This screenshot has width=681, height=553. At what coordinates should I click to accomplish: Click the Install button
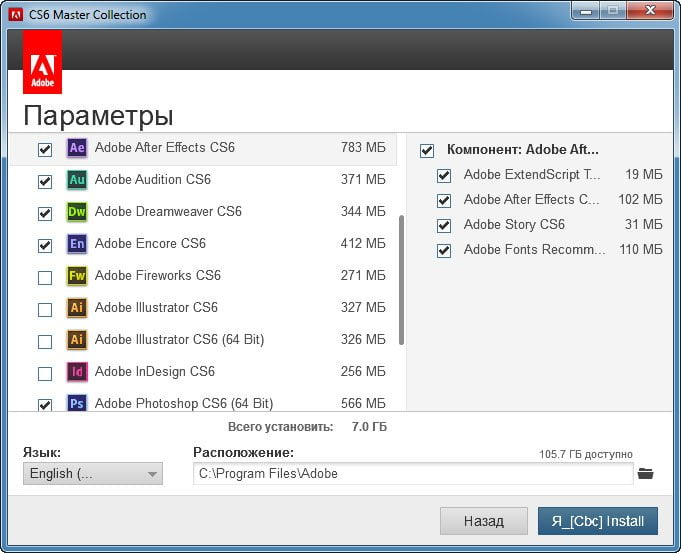click(598, 521)
